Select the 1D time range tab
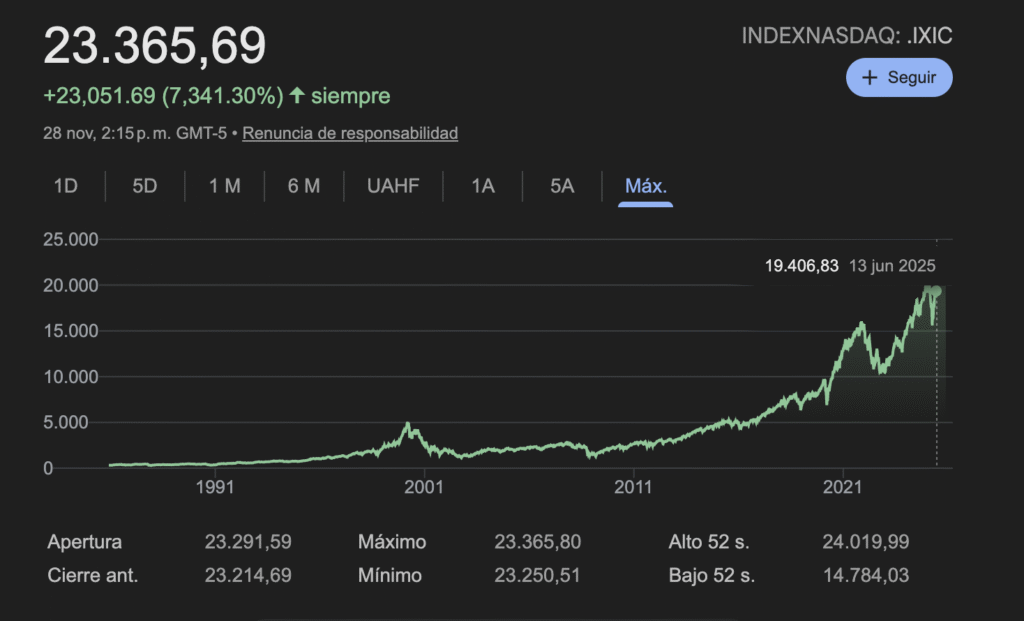 66,186
